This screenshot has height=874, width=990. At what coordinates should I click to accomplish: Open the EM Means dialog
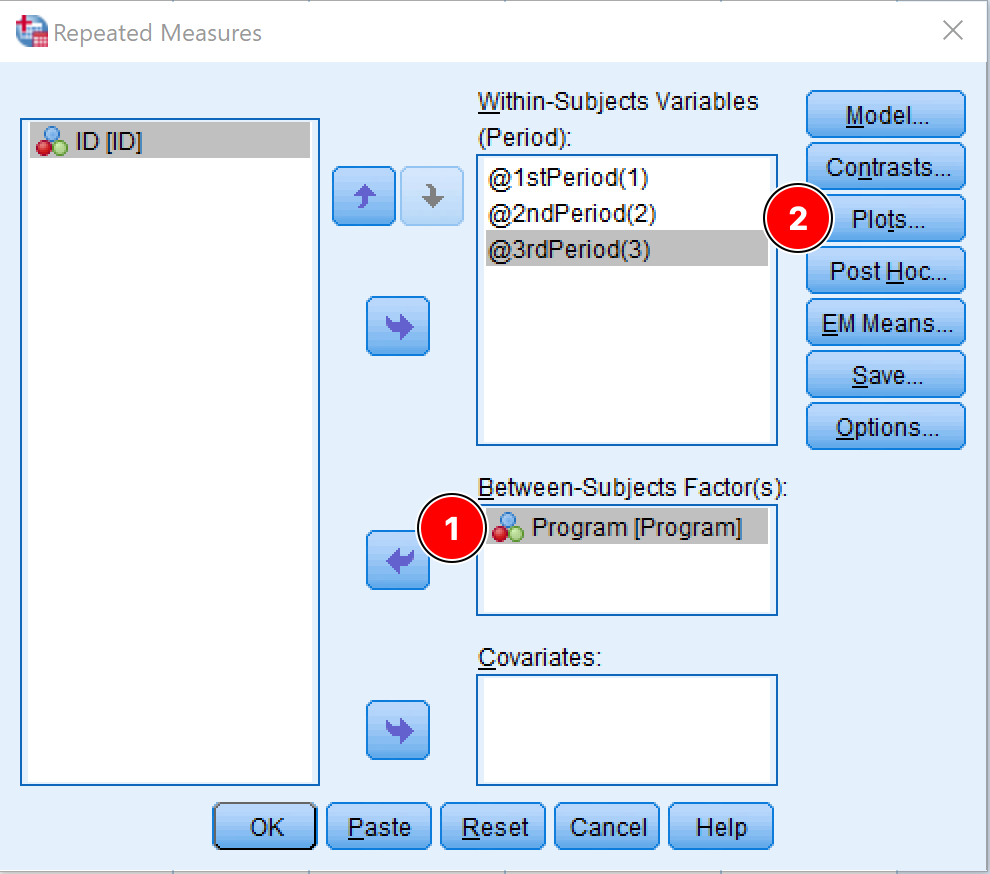(x=885, y=322)
